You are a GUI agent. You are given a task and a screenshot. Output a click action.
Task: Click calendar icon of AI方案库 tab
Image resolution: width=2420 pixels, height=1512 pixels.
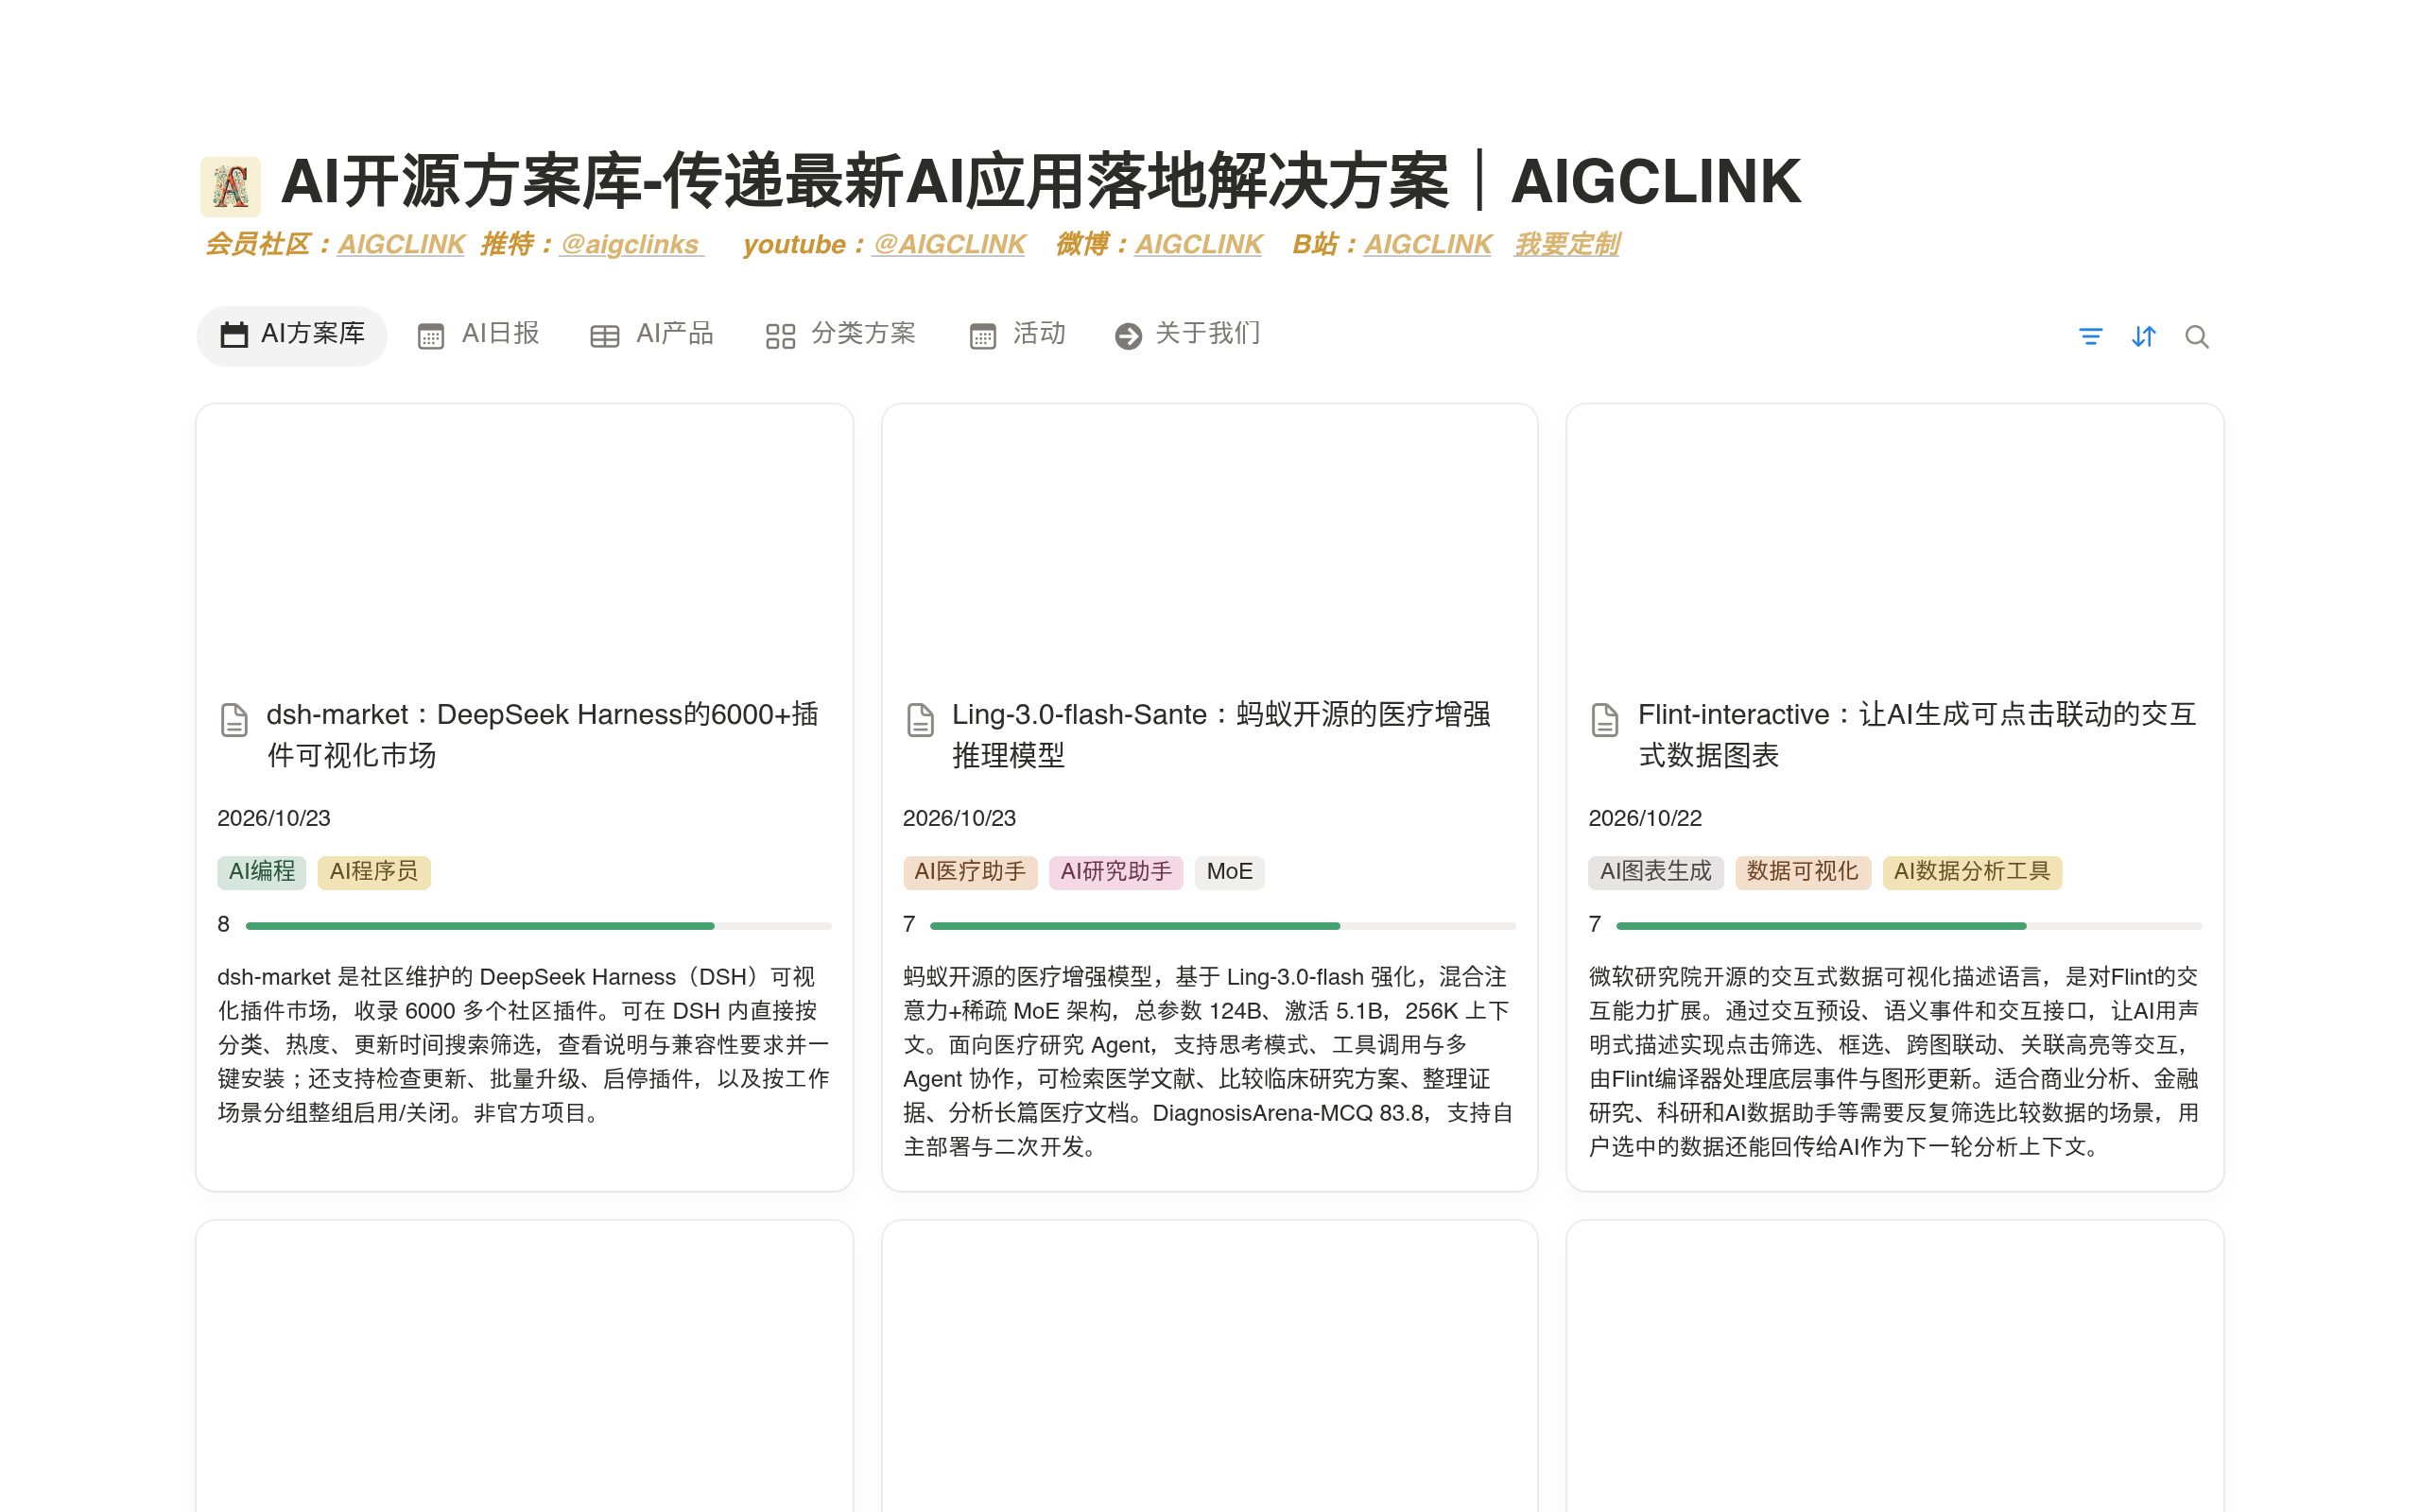click(234, 335)
